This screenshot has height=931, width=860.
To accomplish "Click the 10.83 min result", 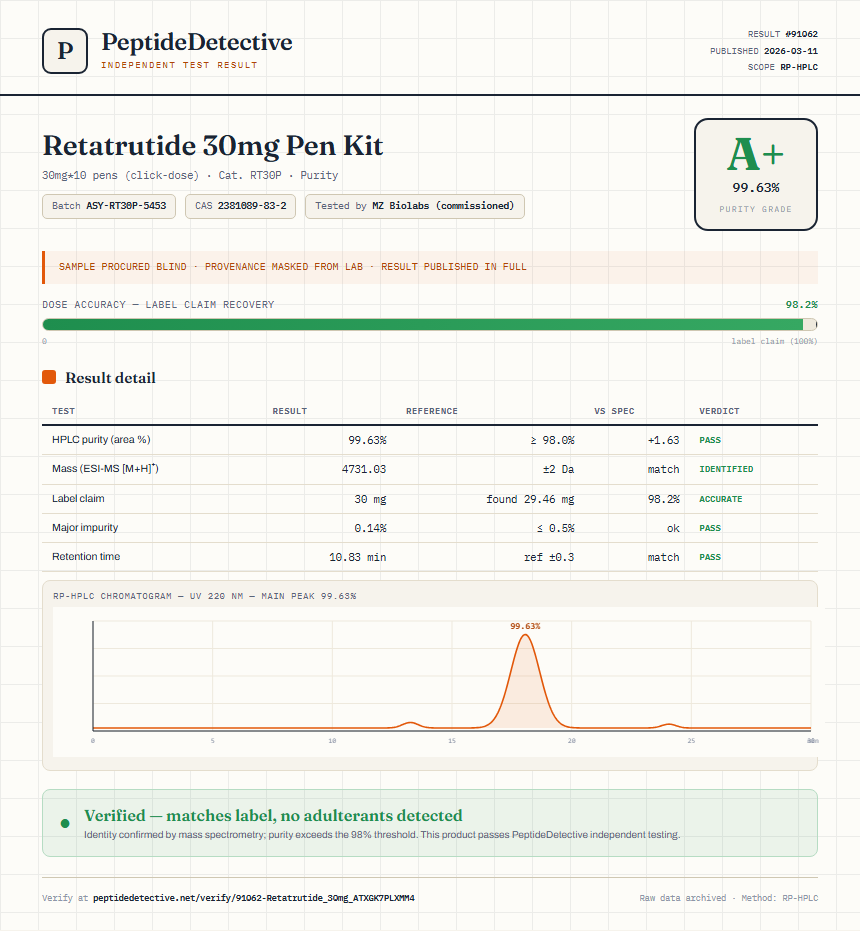I will click(358, 557).
